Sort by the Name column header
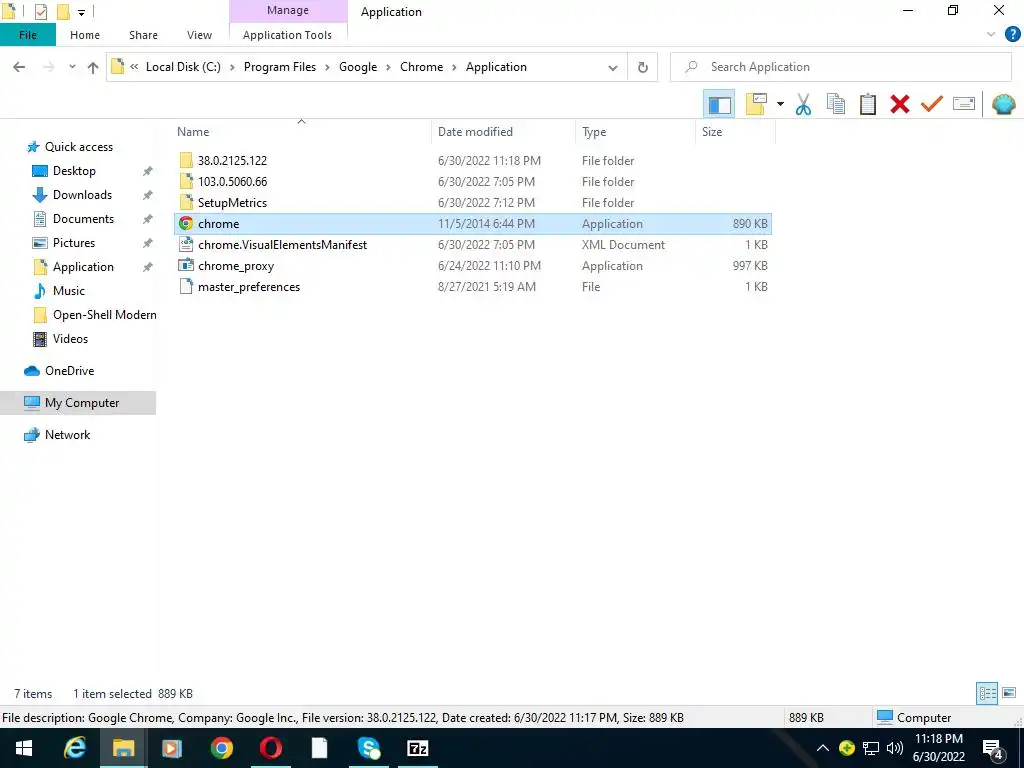Image resolution: width=1024 pixels, height=768 pixels. 302,132
